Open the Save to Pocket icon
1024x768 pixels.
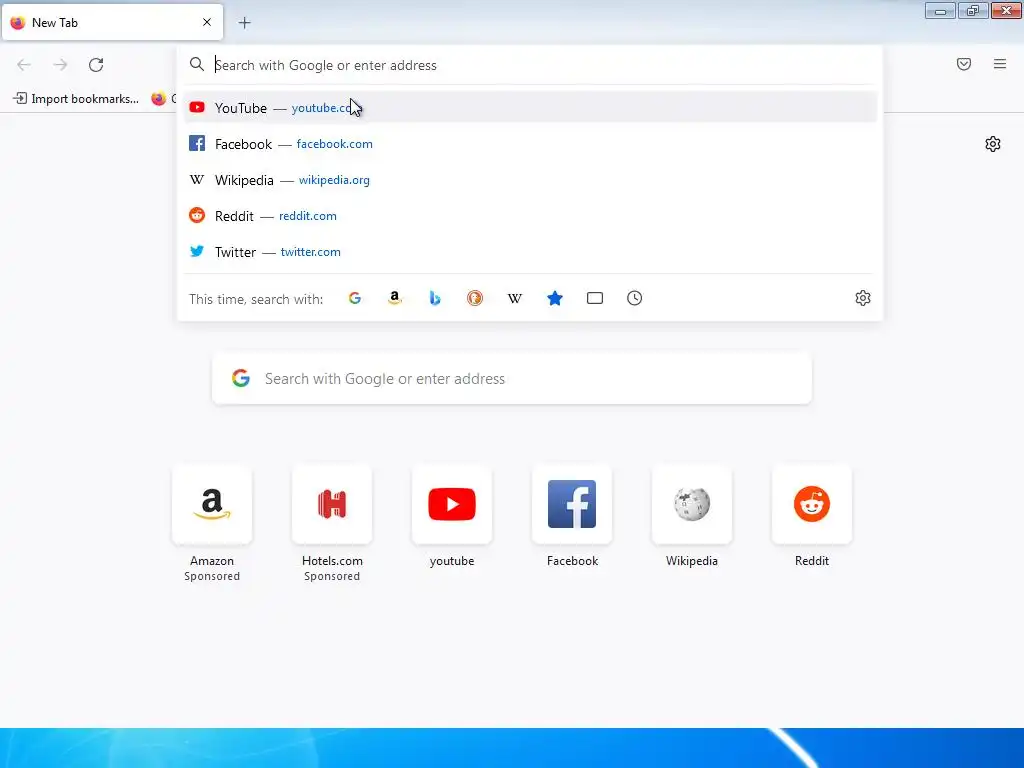[964, 64]
